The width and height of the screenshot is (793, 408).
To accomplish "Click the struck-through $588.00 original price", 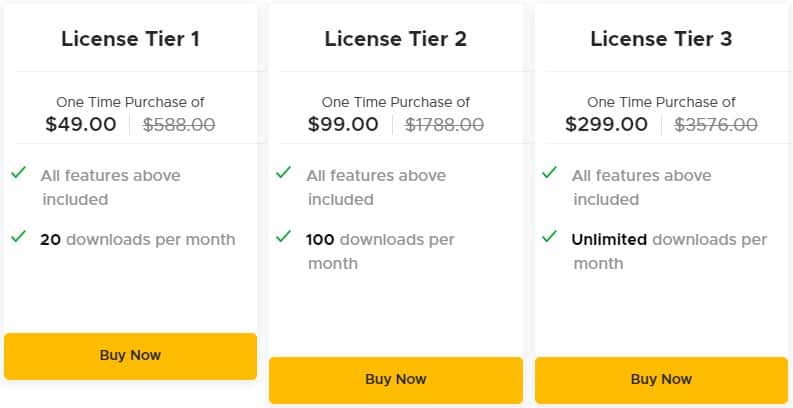I will click(179, 125).
